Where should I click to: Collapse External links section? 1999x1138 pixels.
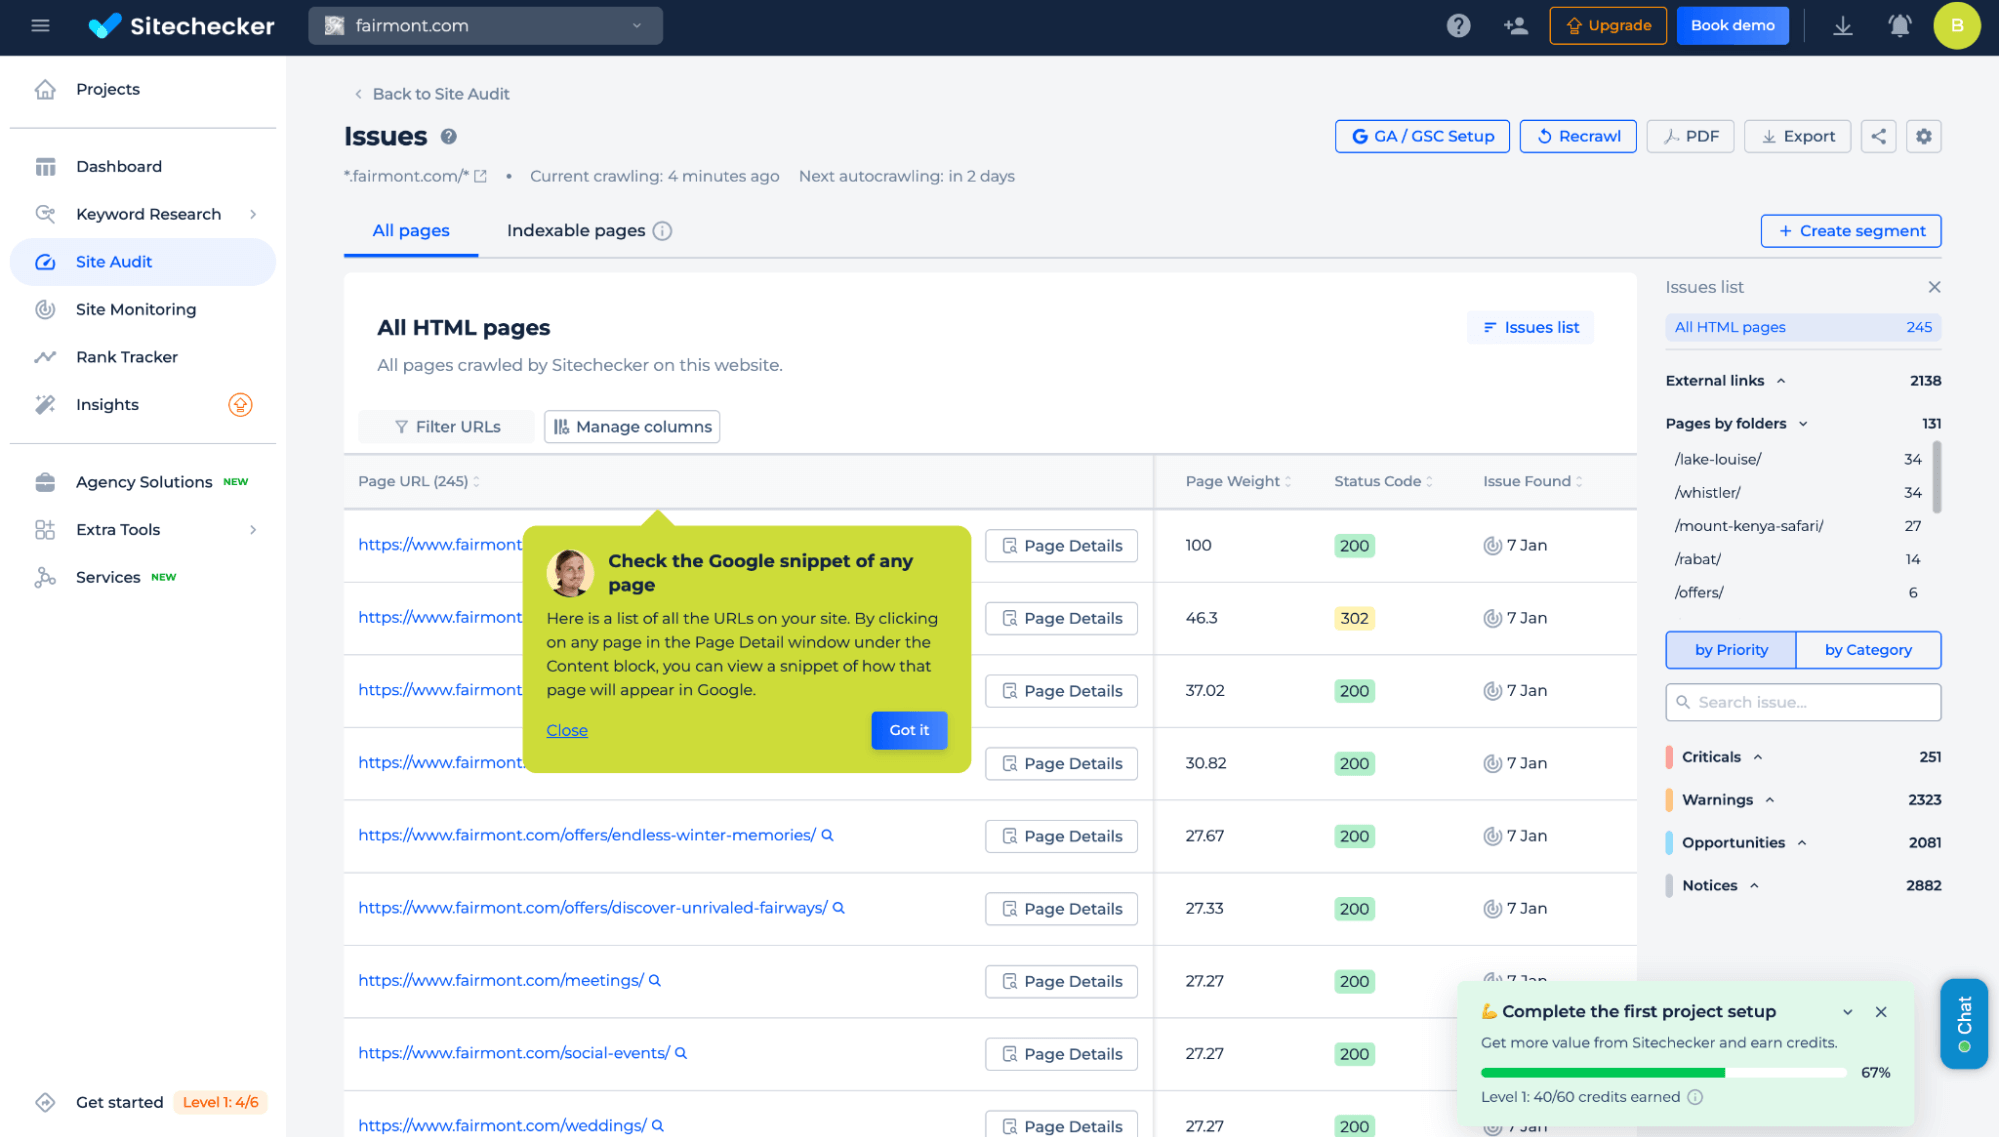coord(1780,381)
